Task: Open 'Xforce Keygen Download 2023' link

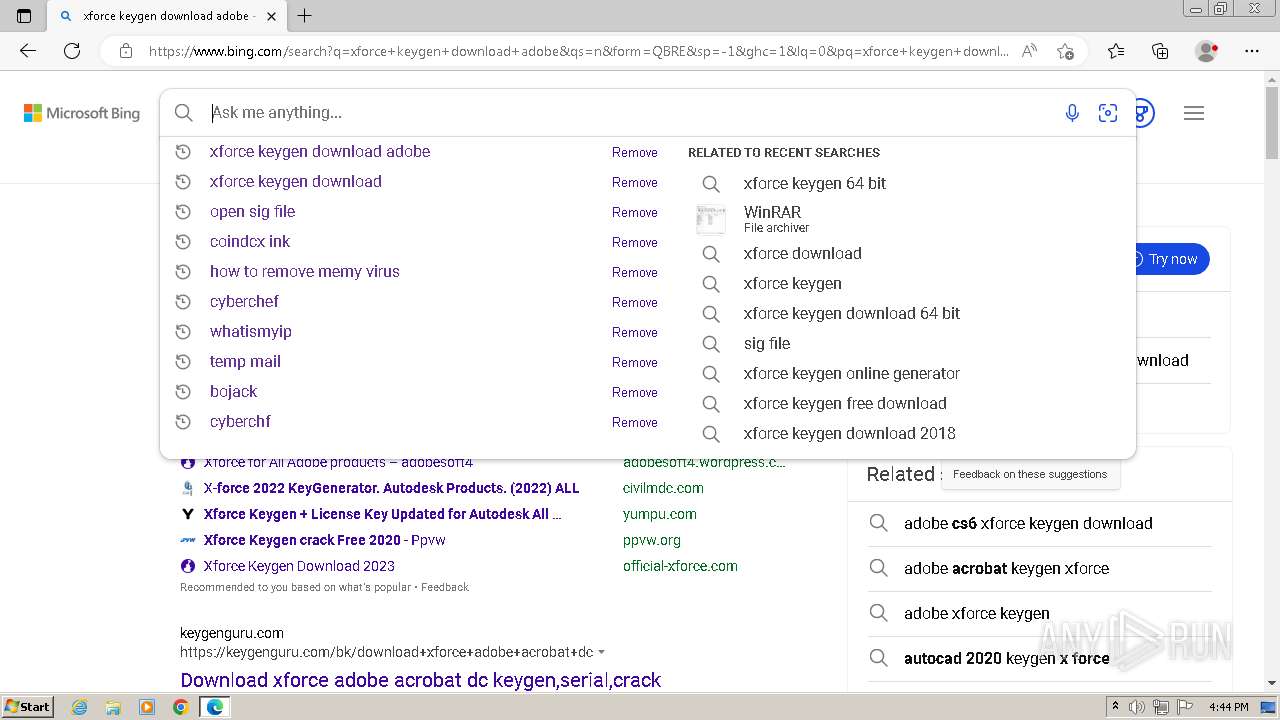Action: click(x=299, y=566)
